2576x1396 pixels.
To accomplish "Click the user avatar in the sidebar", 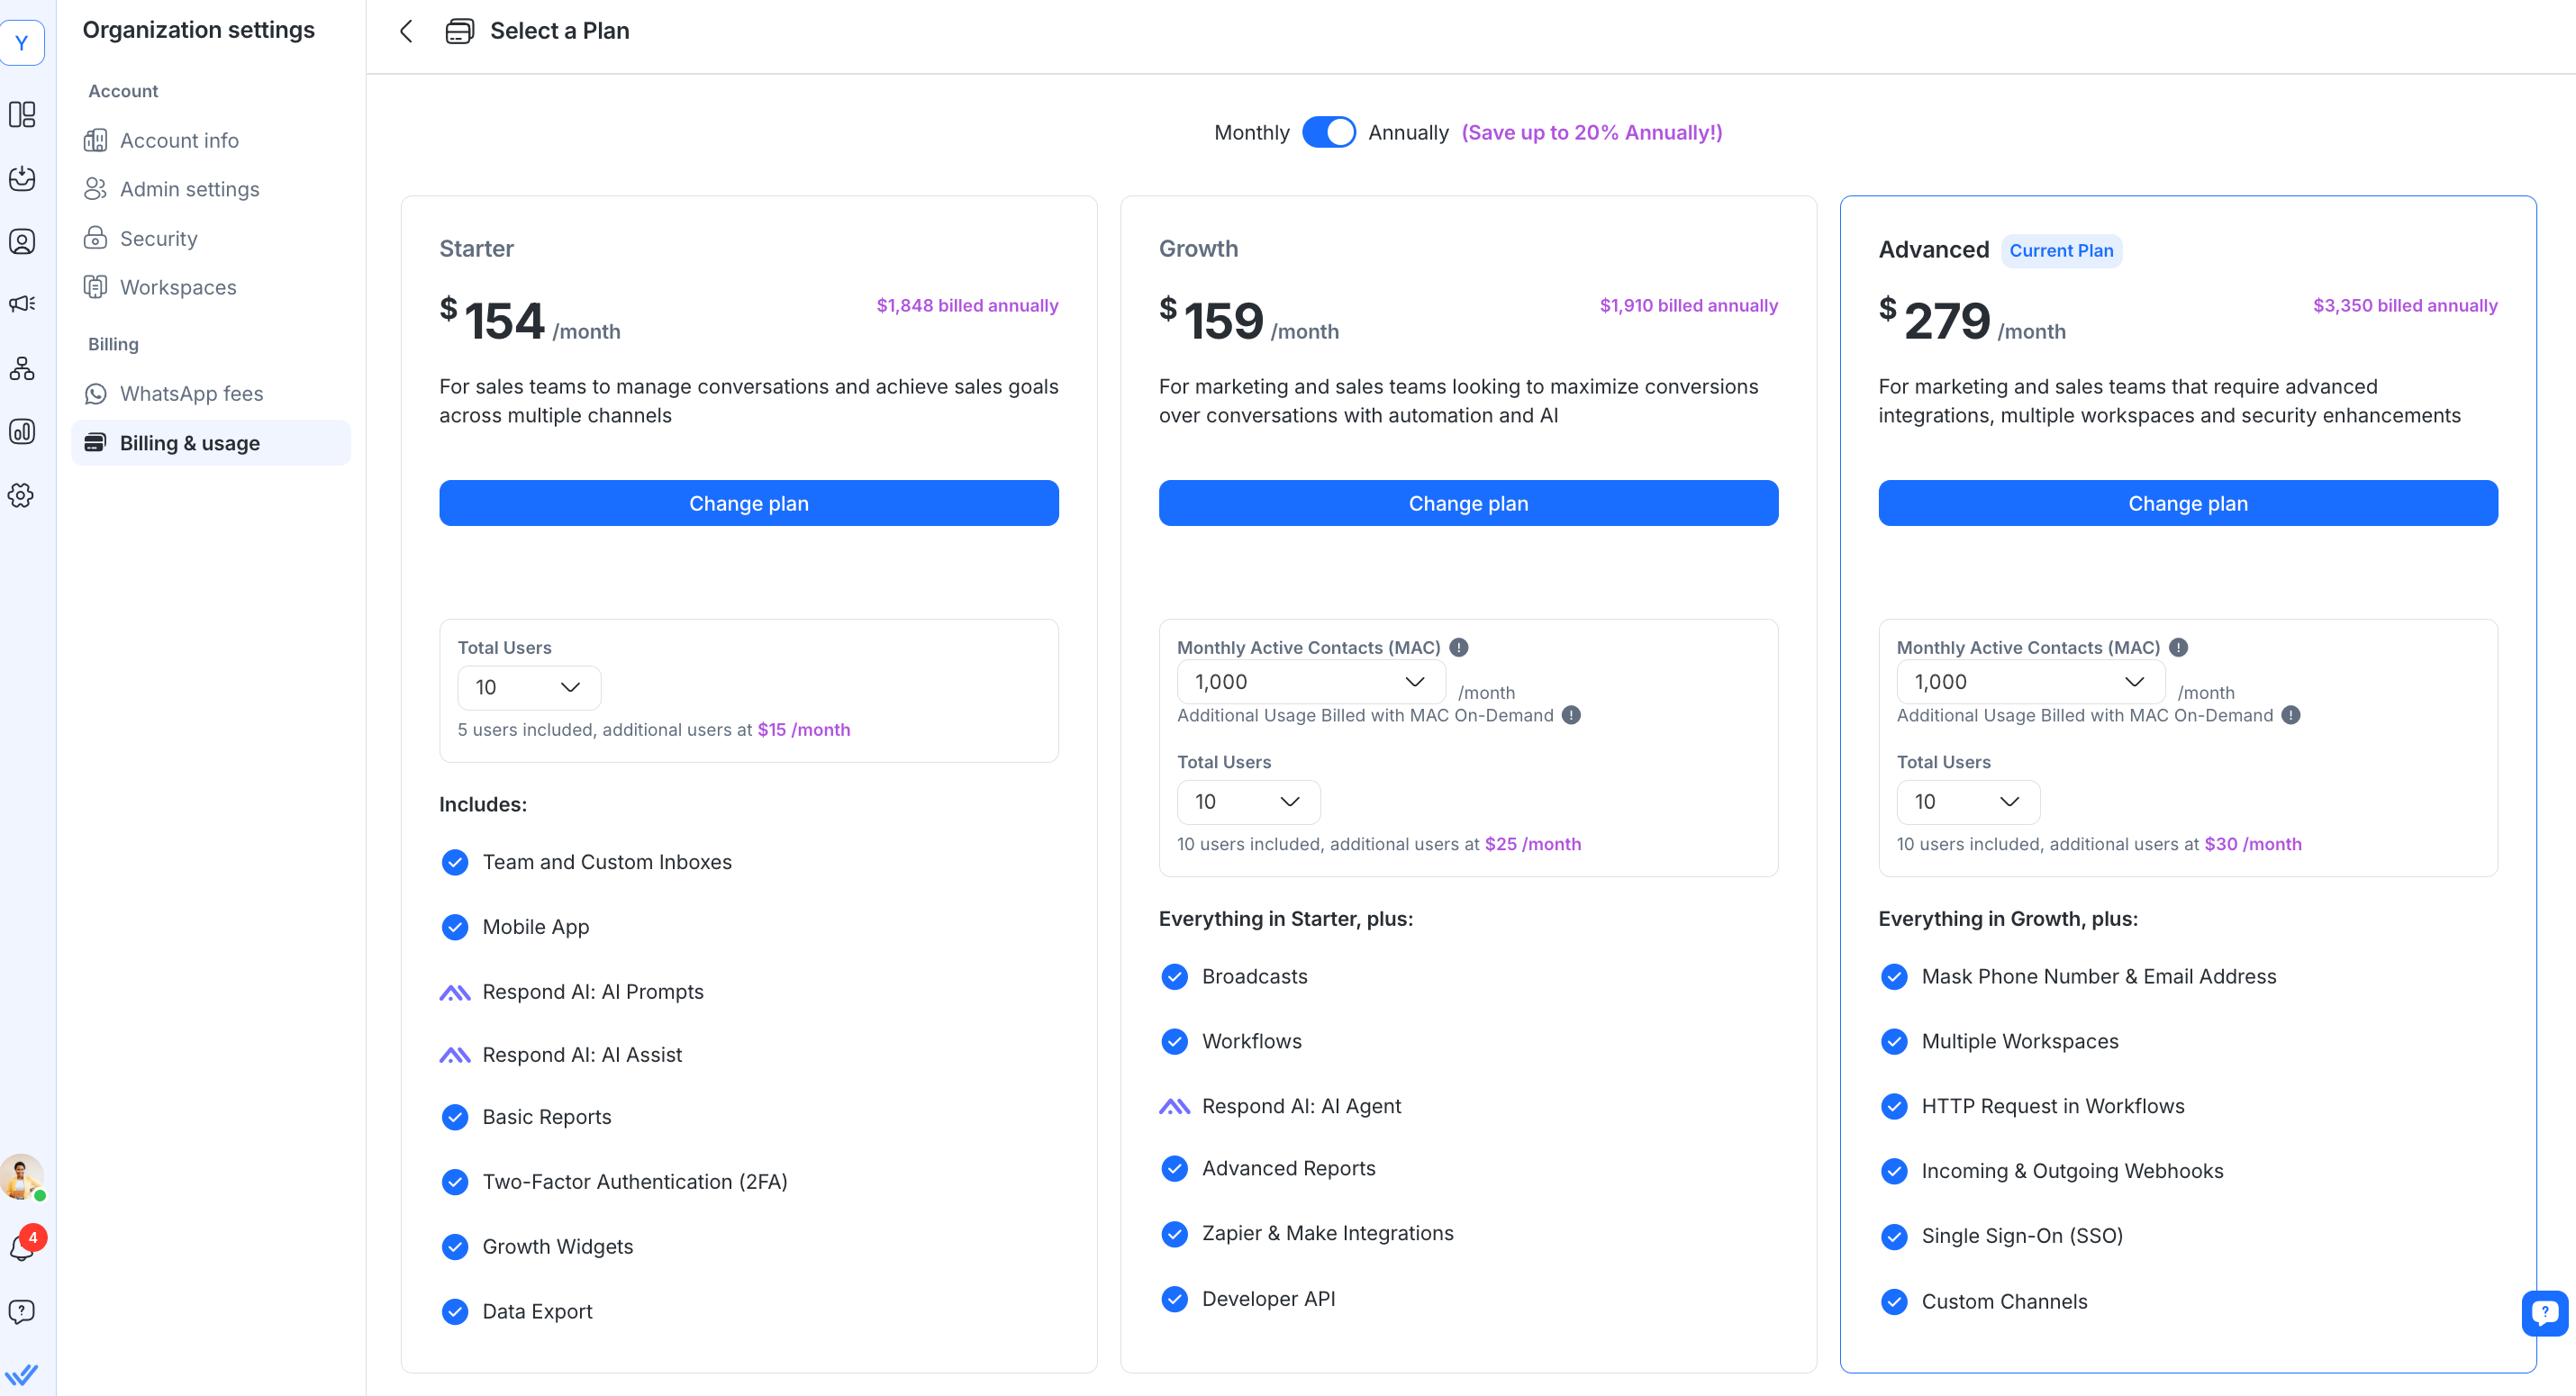I will point(22,1177).
